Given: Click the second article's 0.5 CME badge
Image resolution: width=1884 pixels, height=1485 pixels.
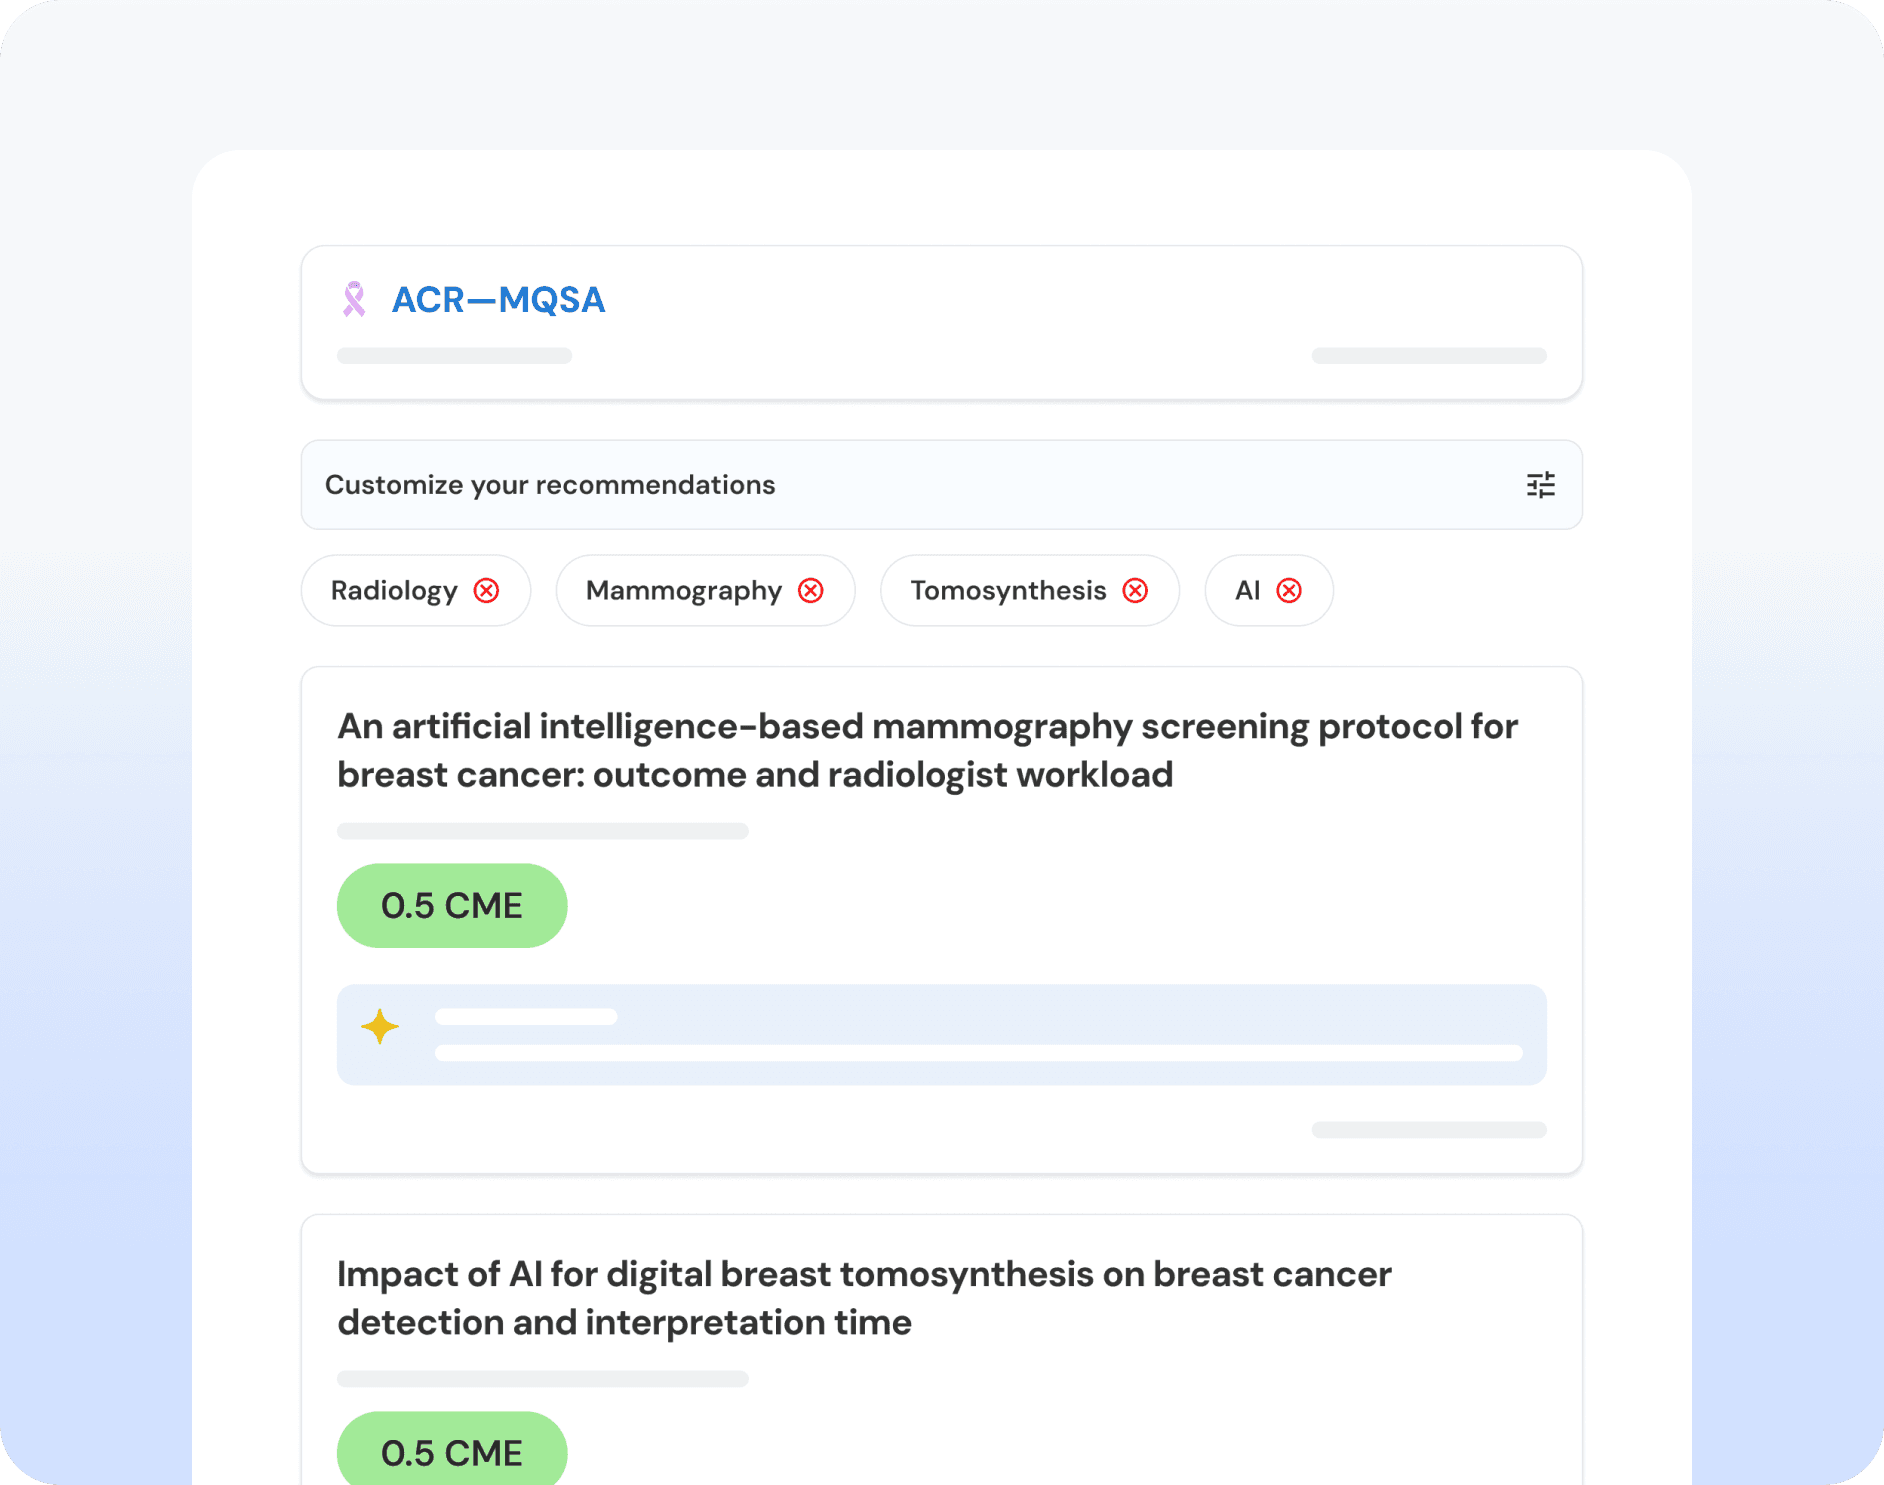Looking at the screenshot, I should [452, 1452].
